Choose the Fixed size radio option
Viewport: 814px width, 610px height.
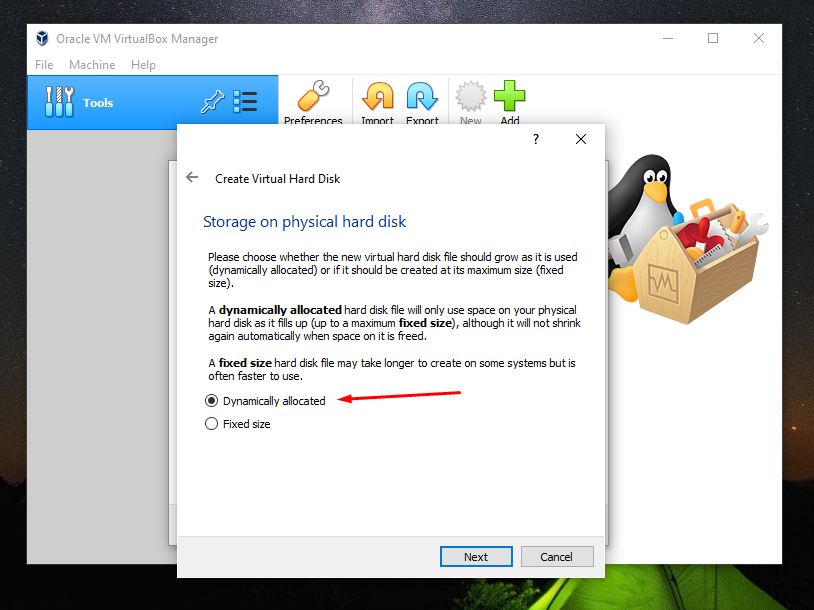tap(211, 424)
